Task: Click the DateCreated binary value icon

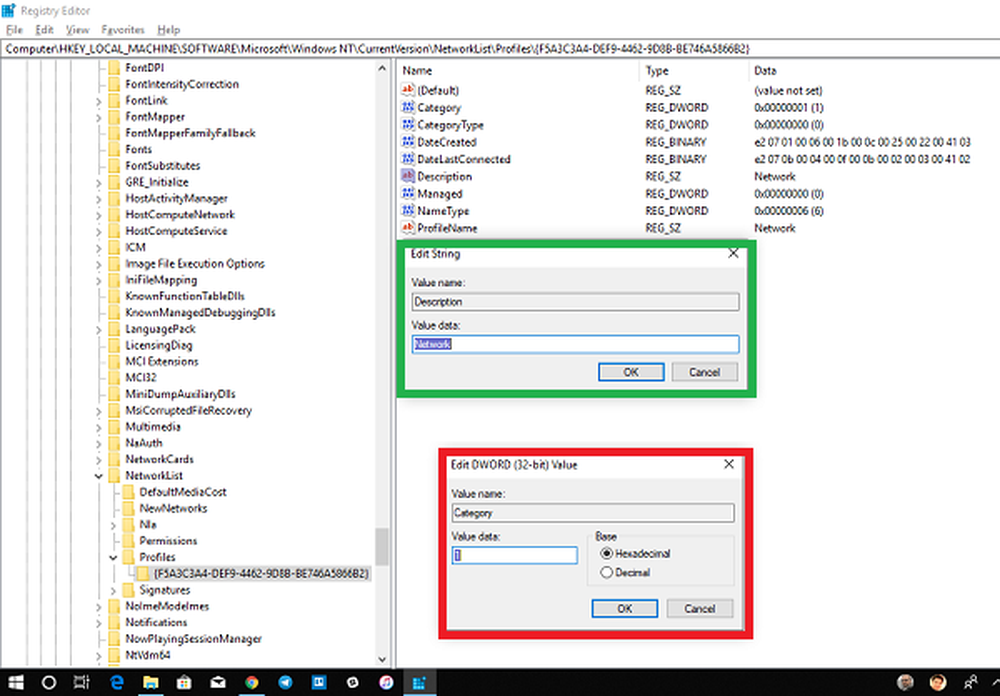Action: (408, 142)
